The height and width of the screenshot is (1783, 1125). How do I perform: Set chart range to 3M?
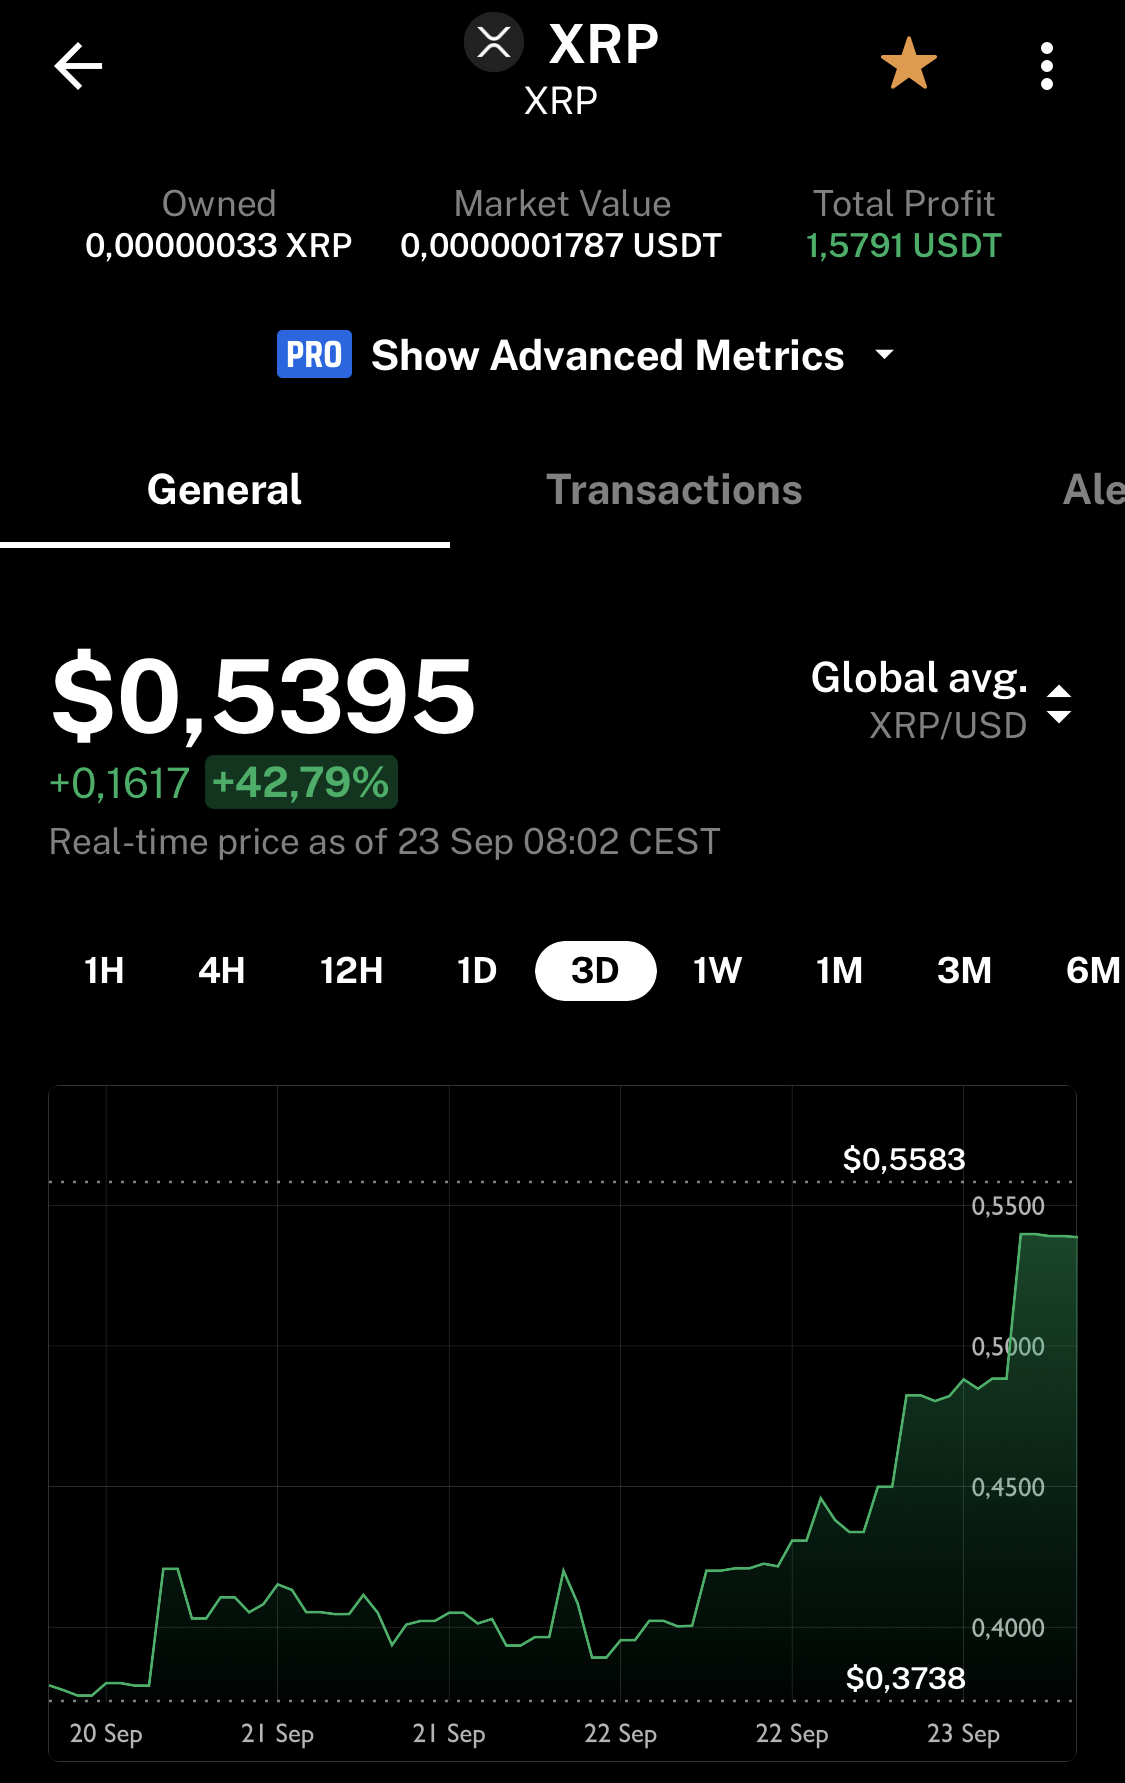point(964,970)
